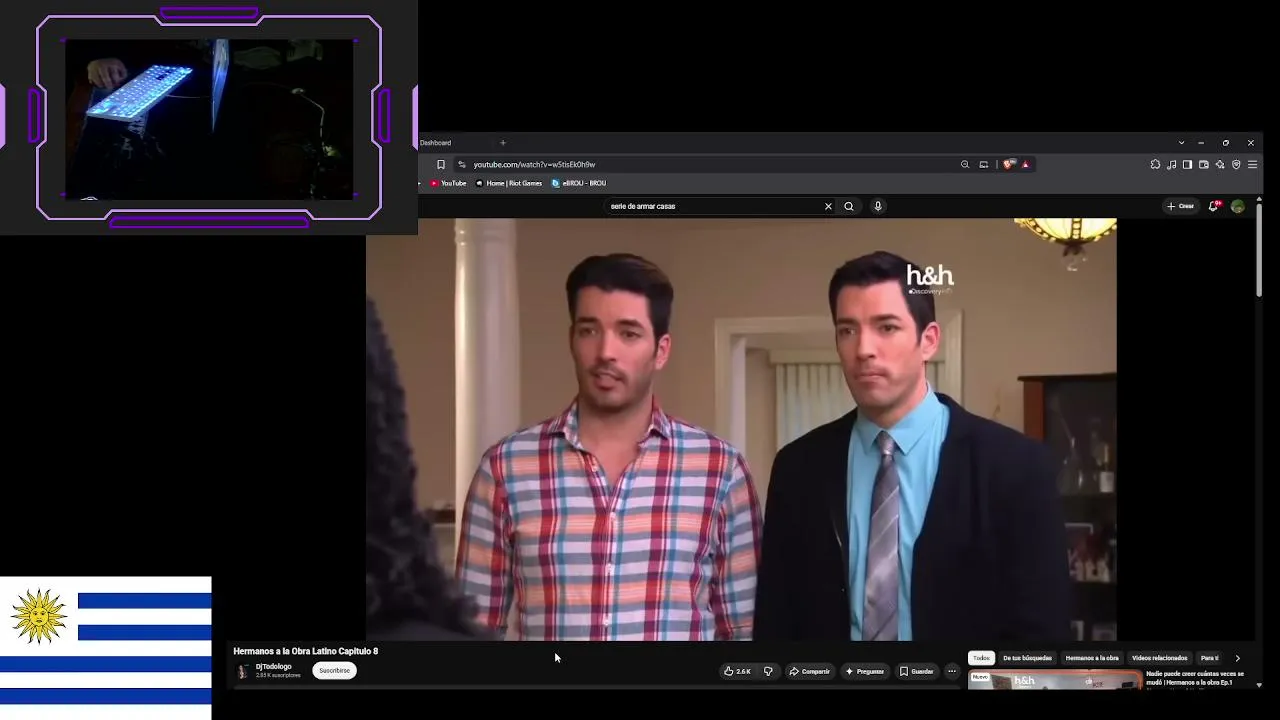1280x720 pixels.
Task: Open 'Nadie puede creer cuántas veces se mudó' video title
Action: 1195,678
